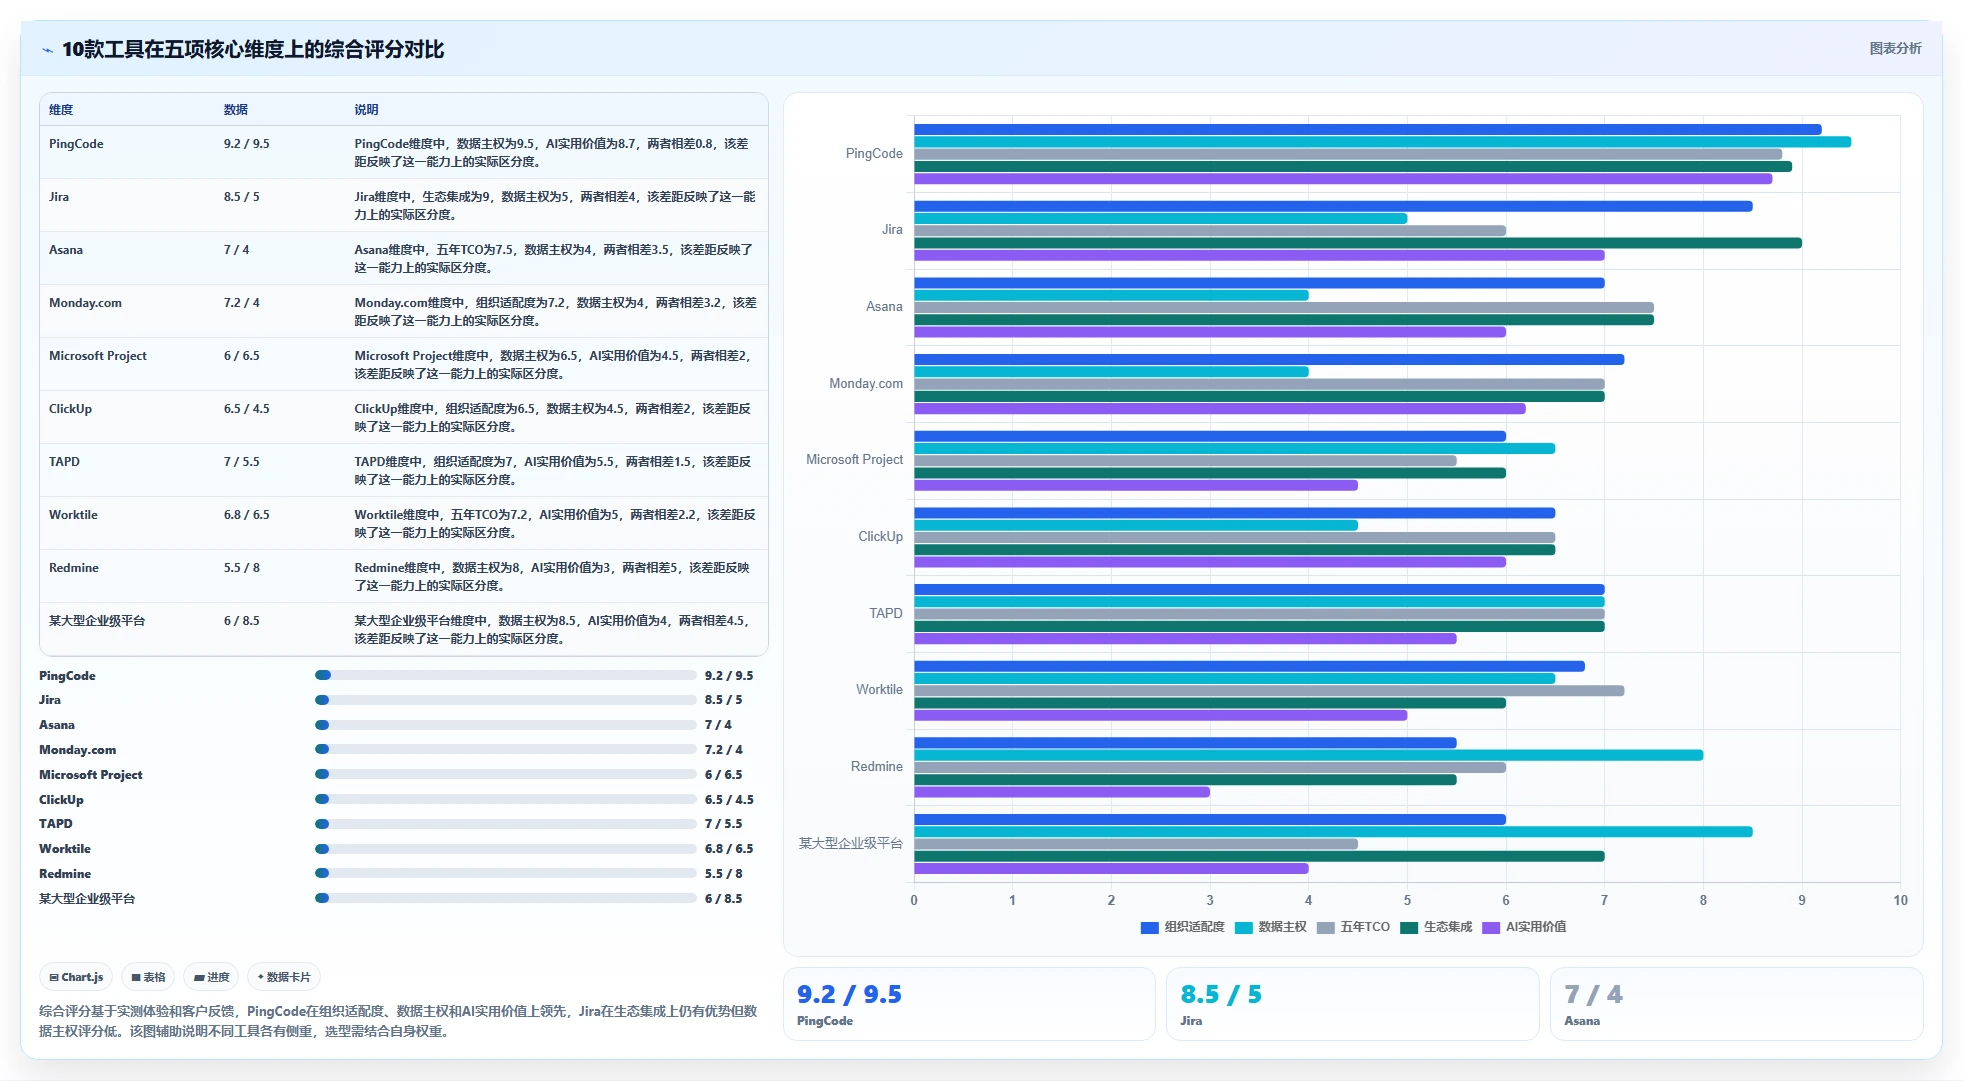Screen dimensions: 1963x1081
Task: Click the Jira description text in the table
Action: click(555, 206)
